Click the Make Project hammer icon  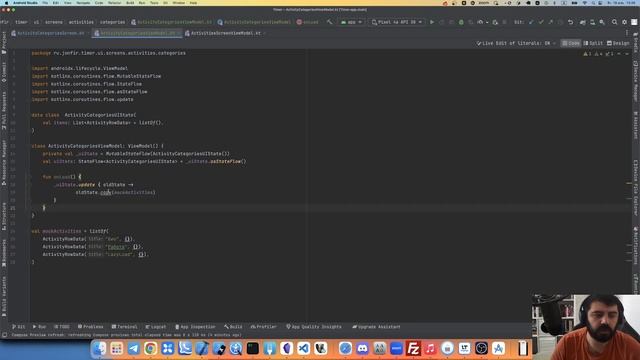[329, 22]
